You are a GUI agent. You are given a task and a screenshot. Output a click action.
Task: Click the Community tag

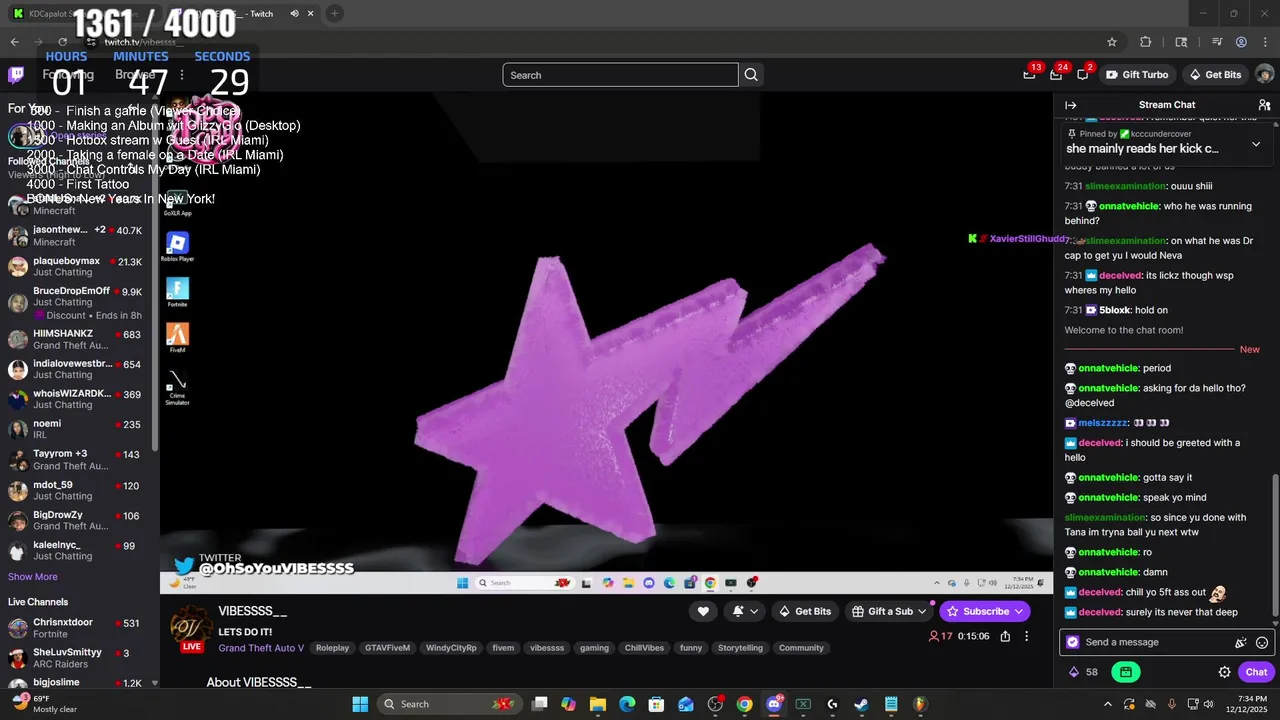(x=801, y=648)
